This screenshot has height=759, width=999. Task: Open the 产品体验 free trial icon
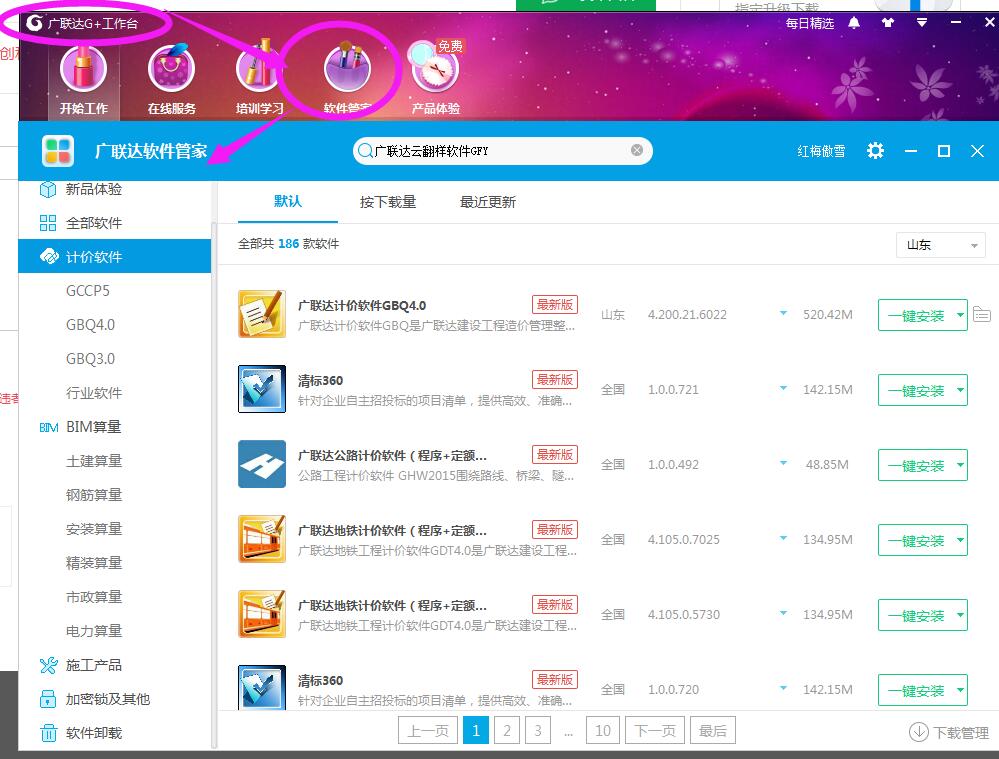point(435,80)
